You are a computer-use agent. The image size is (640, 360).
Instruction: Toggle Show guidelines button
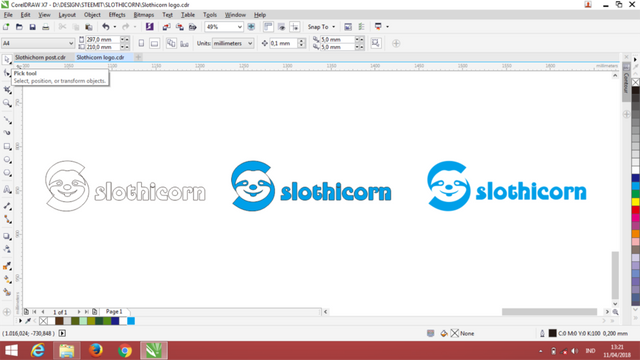(294, 27)
